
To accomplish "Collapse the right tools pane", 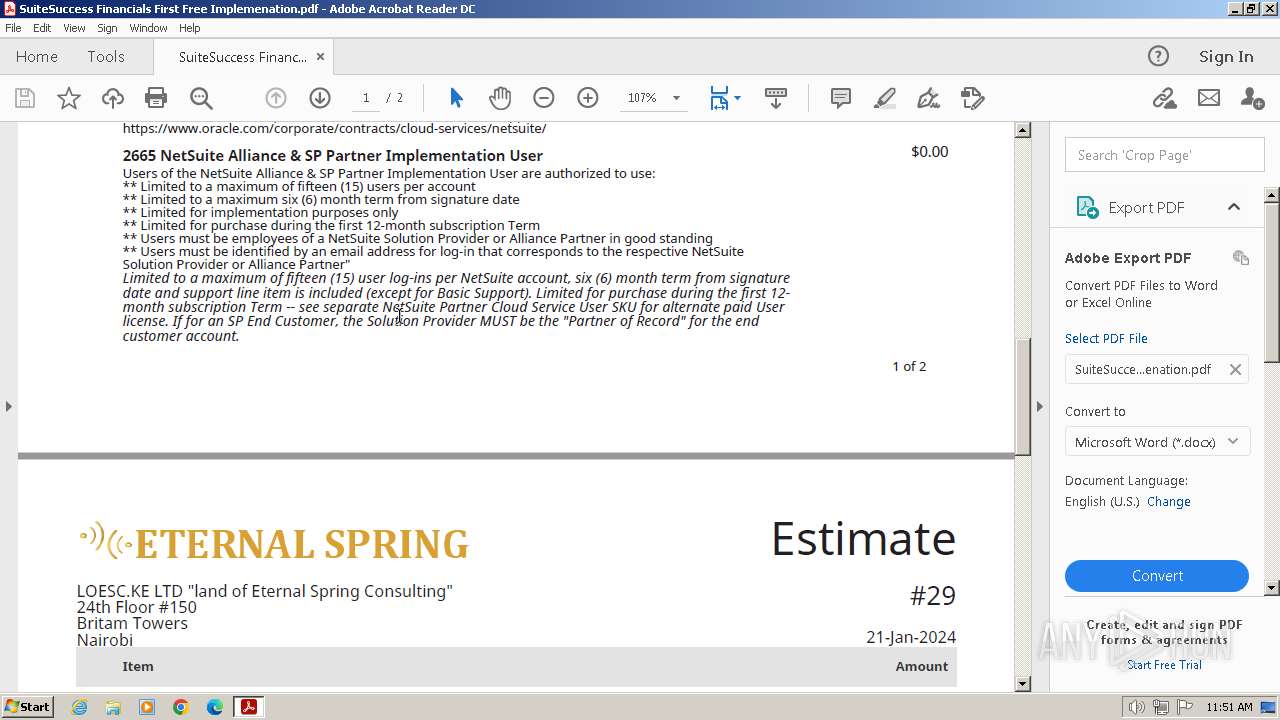I will [x=1039, y=406].
